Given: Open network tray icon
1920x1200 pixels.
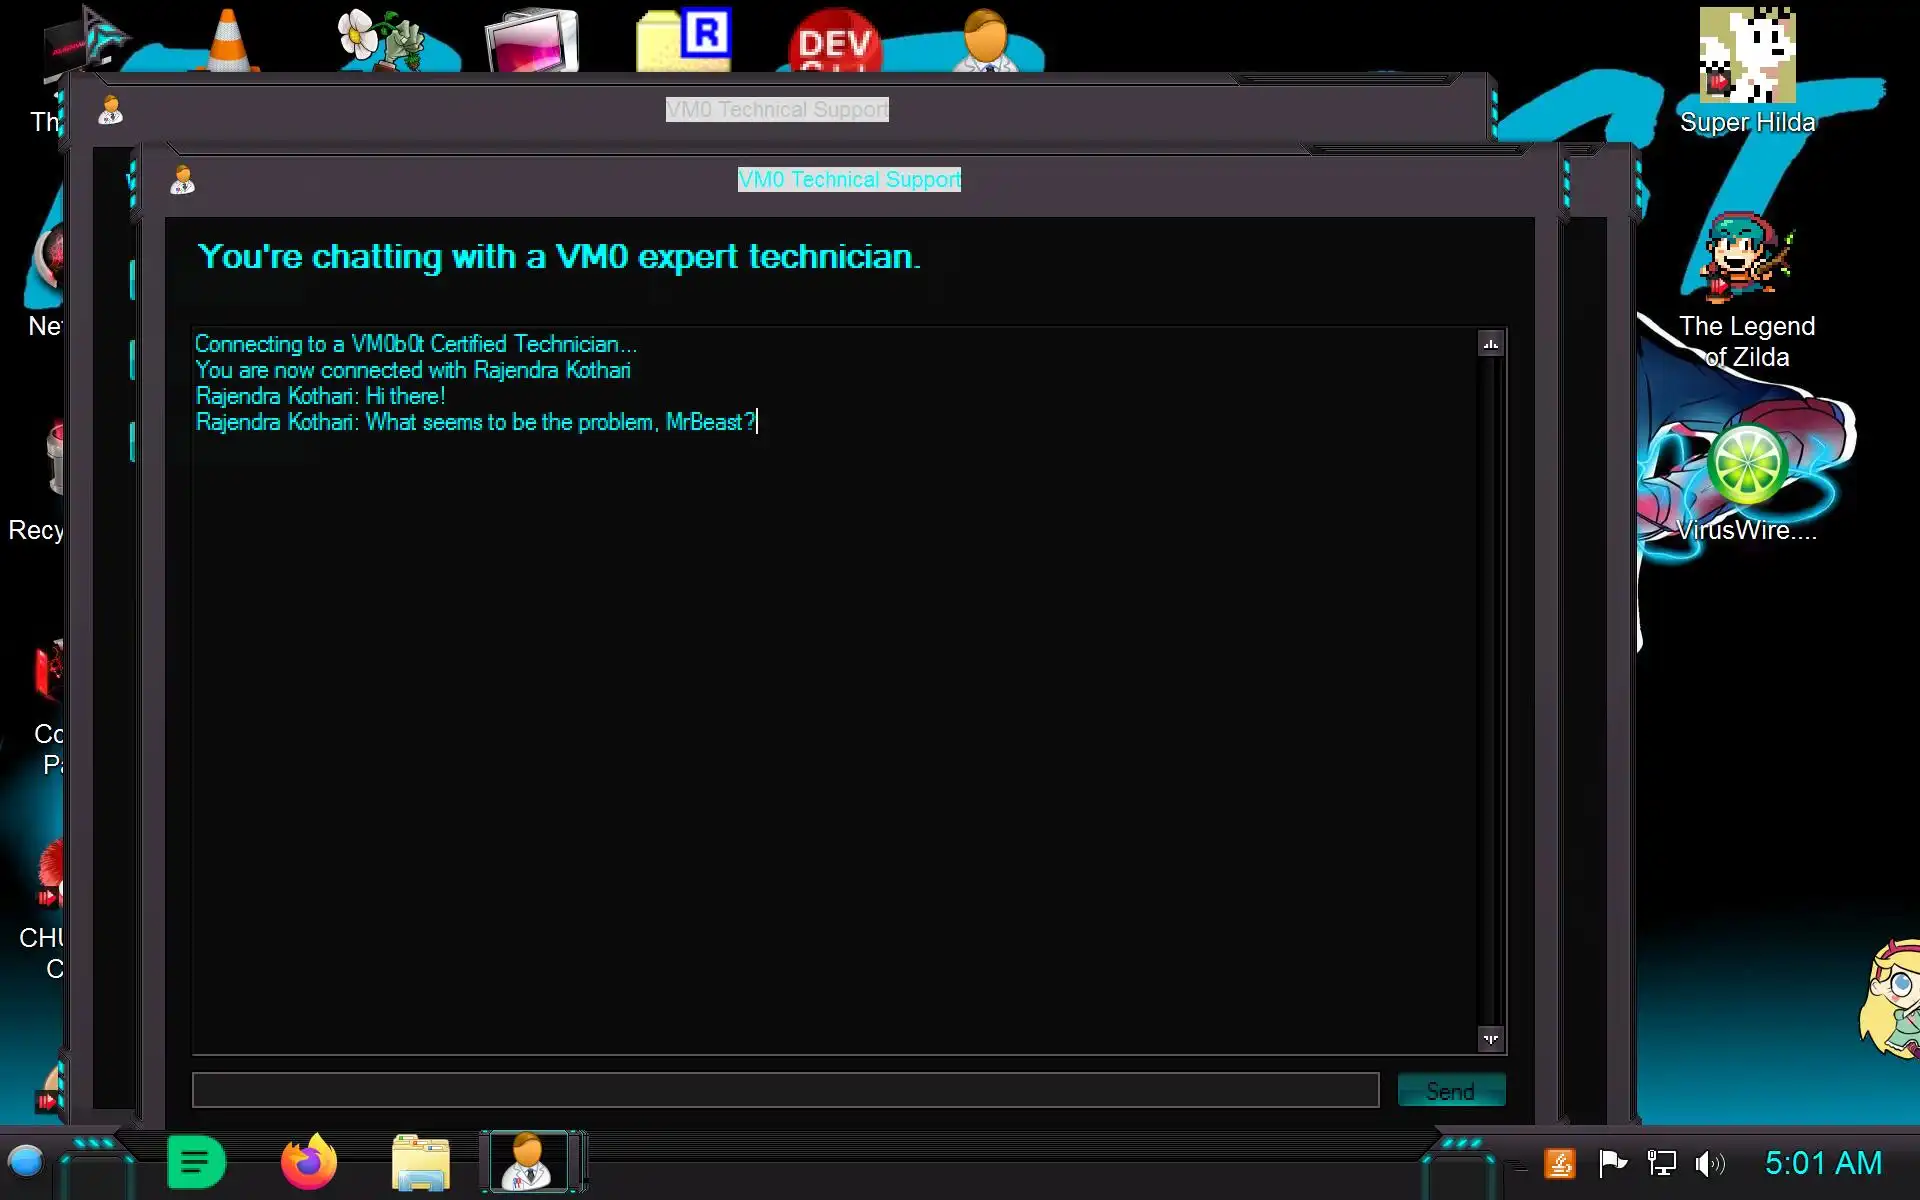Looking at the screenshot, I should (x=1661, y=1163).
